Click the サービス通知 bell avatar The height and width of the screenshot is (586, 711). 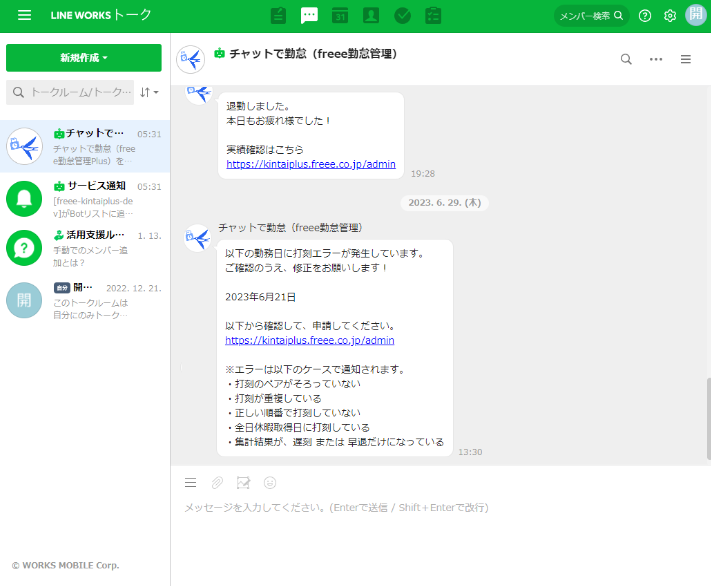click(x=24, y=199)
